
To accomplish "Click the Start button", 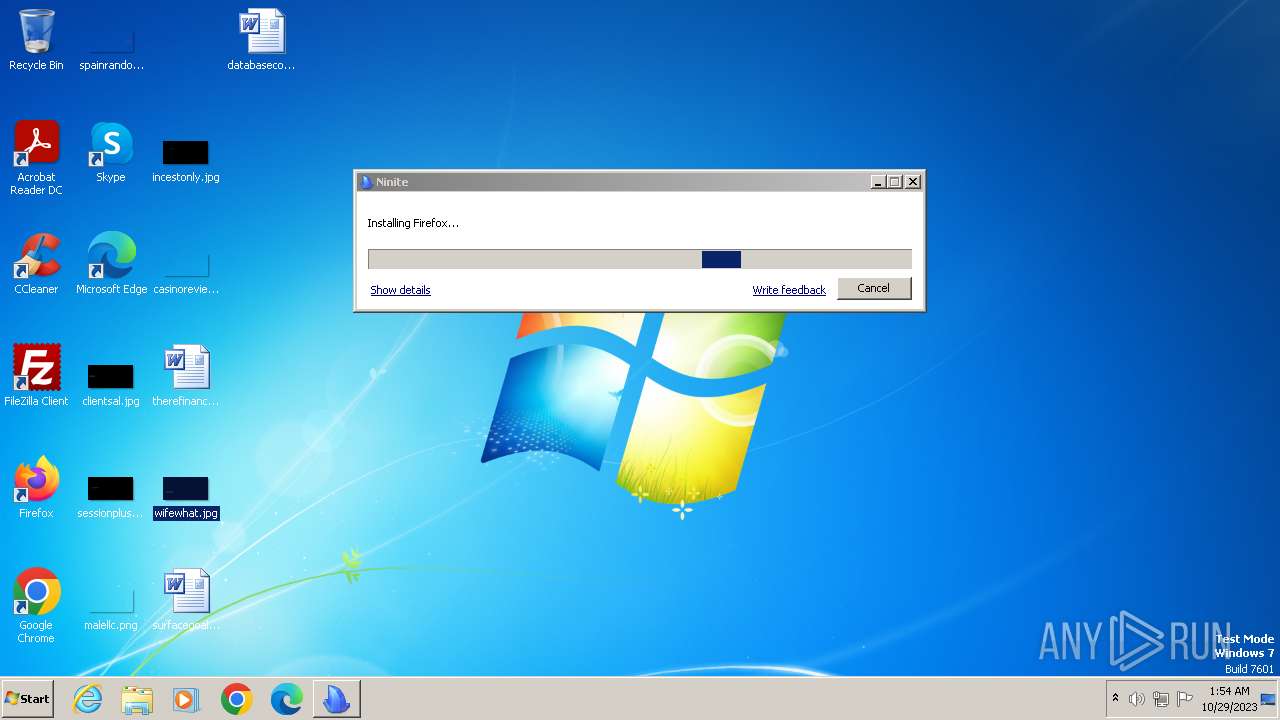I will click(28, 699).
